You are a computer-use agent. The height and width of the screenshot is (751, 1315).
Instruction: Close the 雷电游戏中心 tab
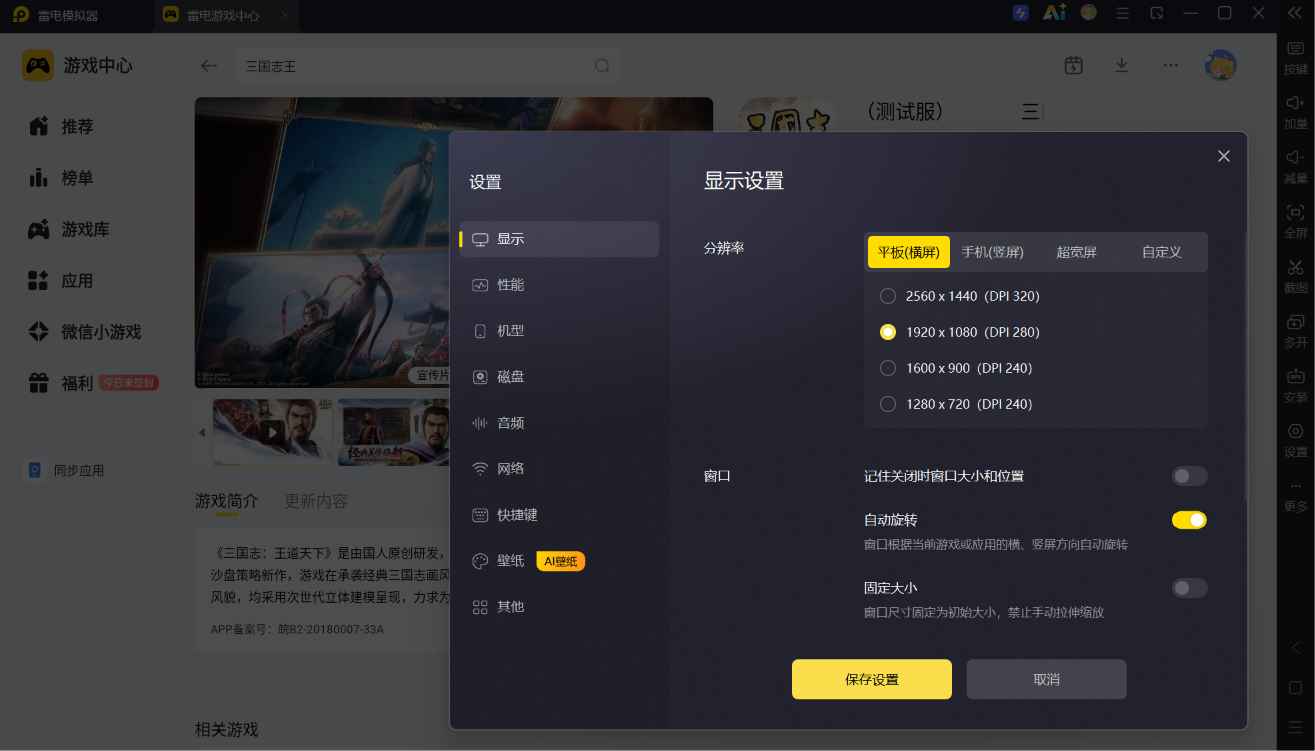285,16
